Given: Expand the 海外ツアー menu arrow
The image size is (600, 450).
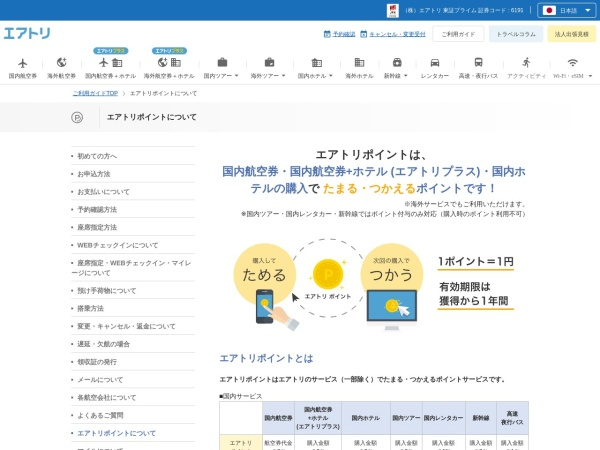Looking at the screenshot, I should (x=284, y=76).
